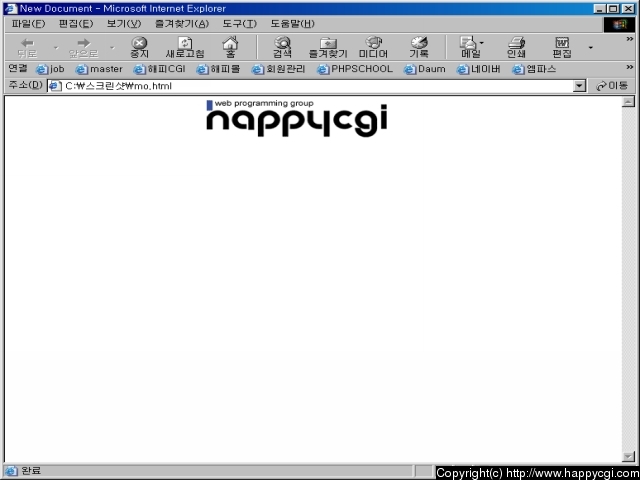Viewport: 640px width, 480px height.
Task: Click the vertical scrollbar down arrow
Action: [628, 456]
